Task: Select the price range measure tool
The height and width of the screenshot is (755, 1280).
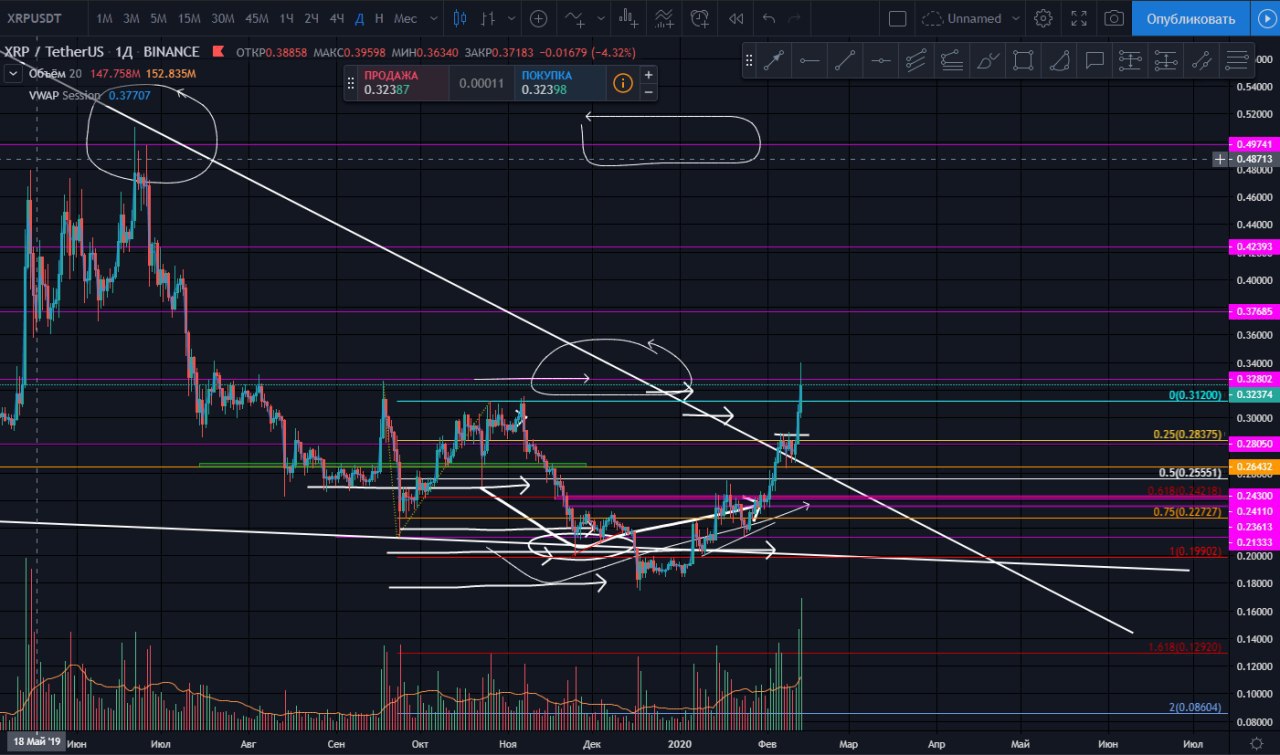Action: pyautogui.click(x=1130, y=61)
